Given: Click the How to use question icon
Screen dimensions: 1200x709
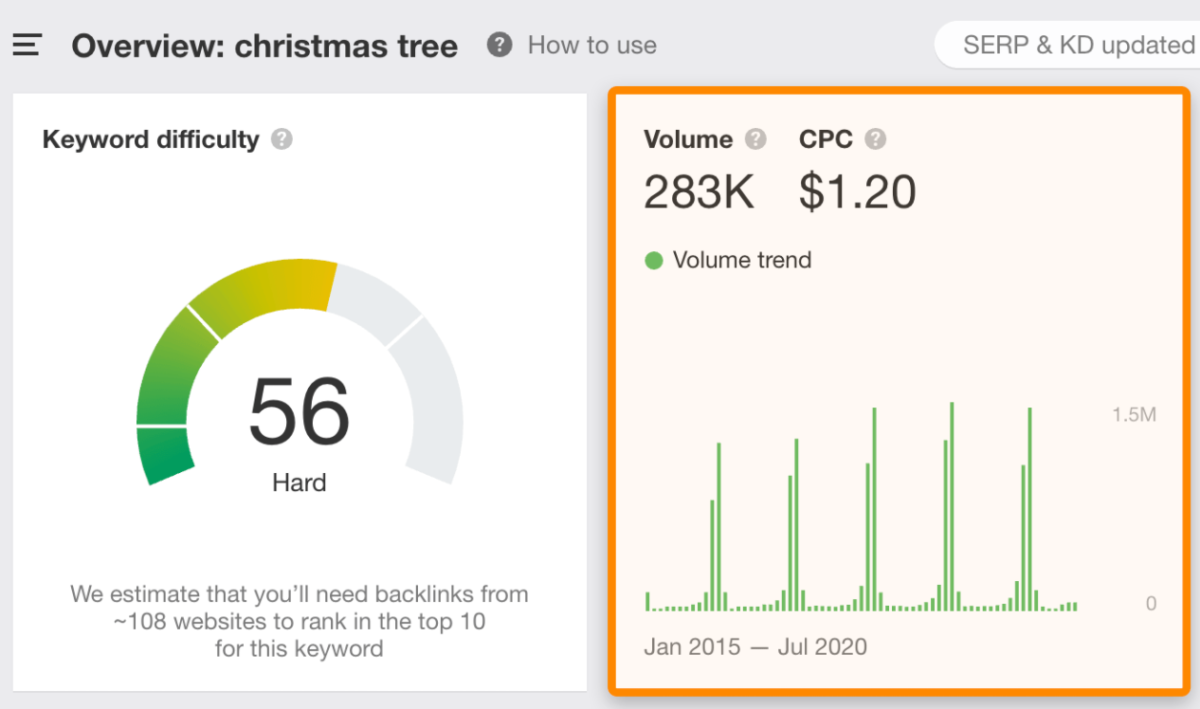Looking at the screenshot, I should [500, 45].
